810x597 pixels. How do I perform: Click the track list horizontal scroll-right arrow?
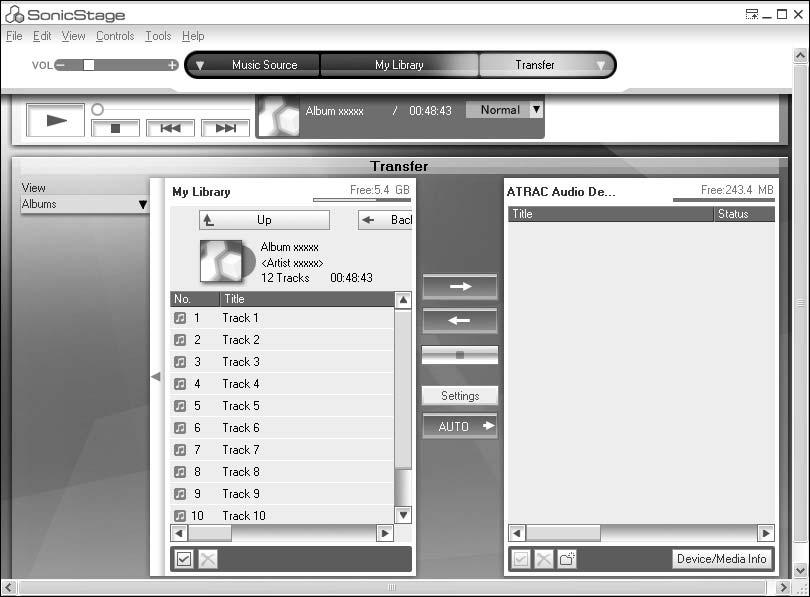(385, 533)
